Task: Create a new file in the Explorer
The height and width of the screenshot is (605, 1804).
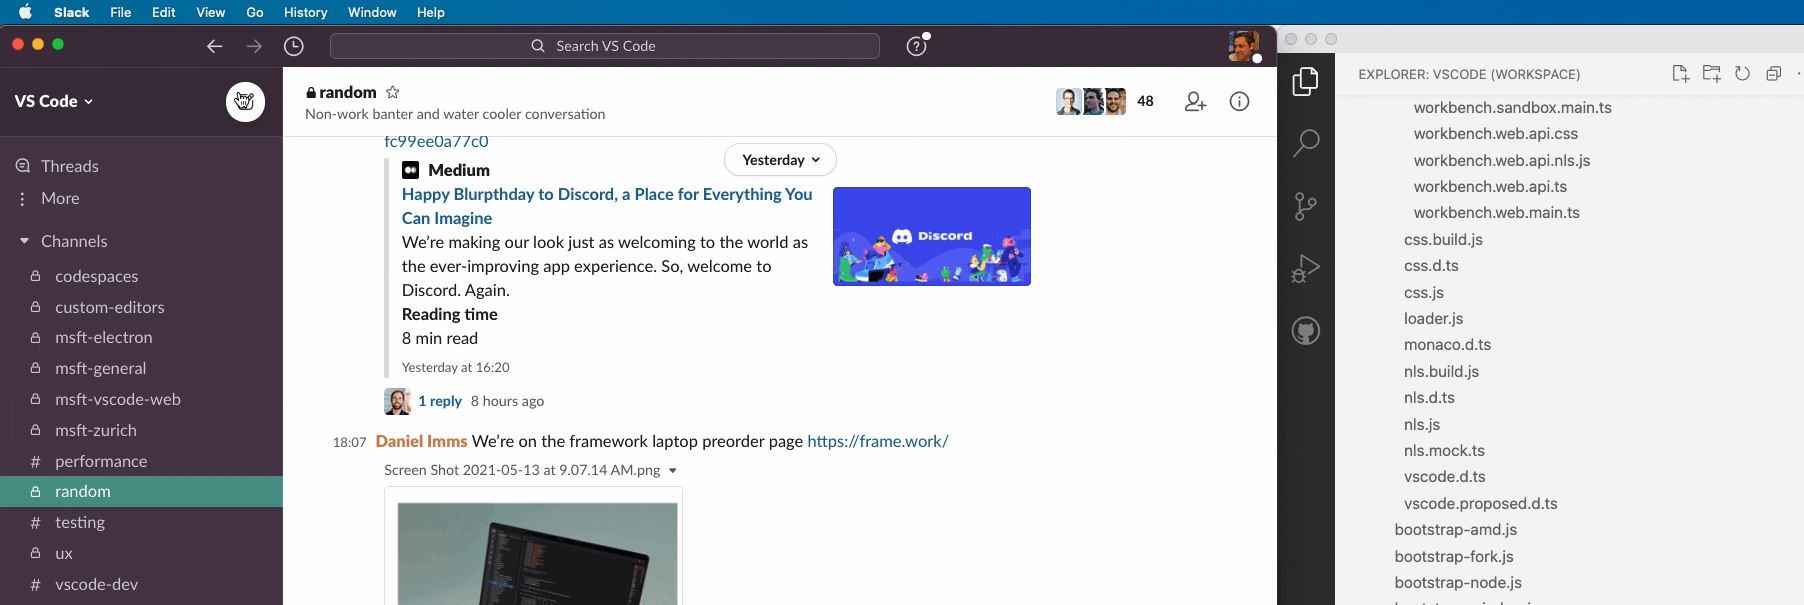Action: click(x=1680, y=74)
